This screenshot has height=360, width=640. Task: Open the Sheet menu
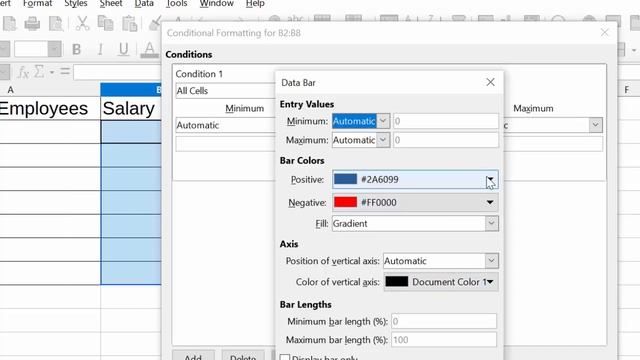coord(111,4)
